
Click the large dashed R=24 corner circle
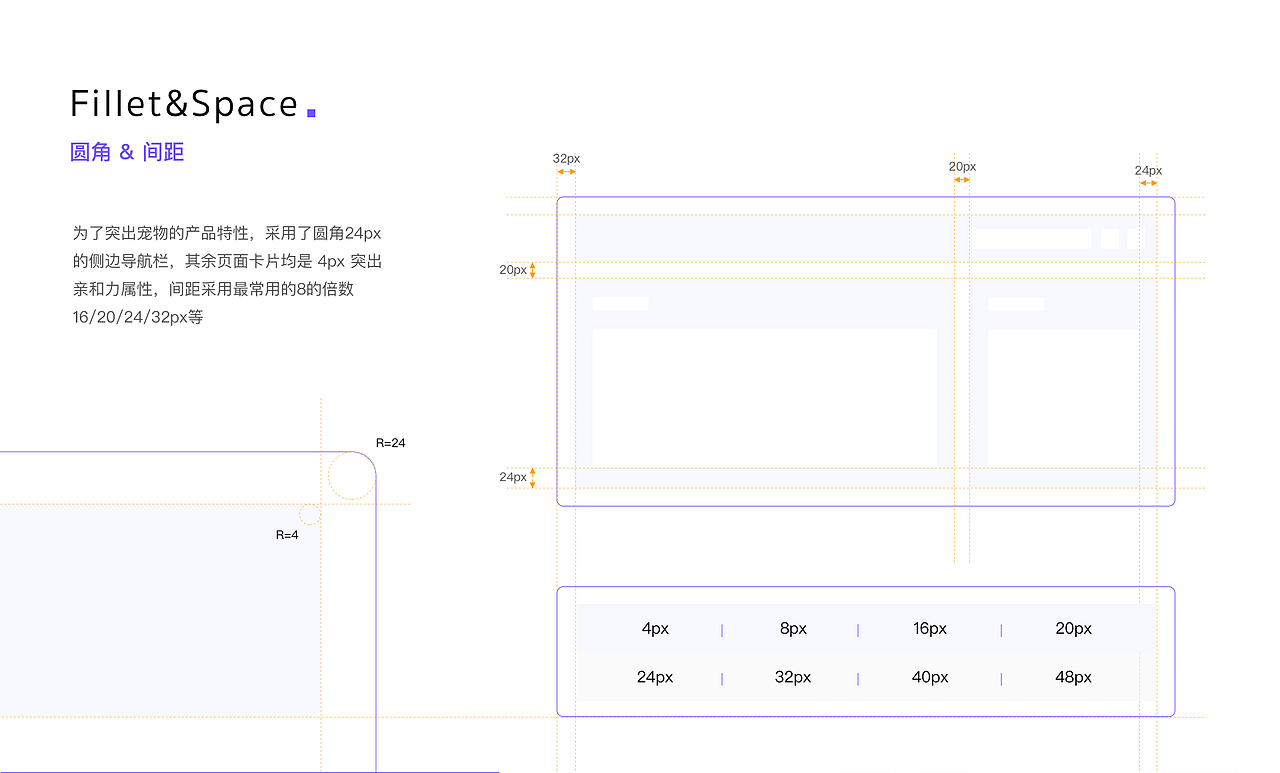(352, 475)
